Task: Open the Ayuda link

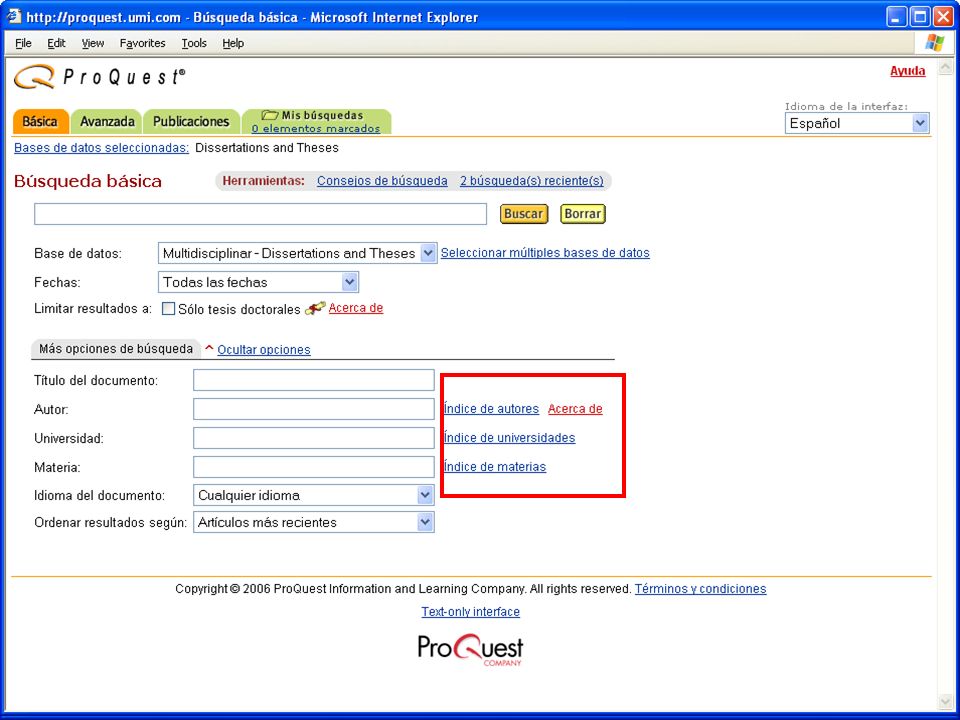Action: [x=907, y=71]
